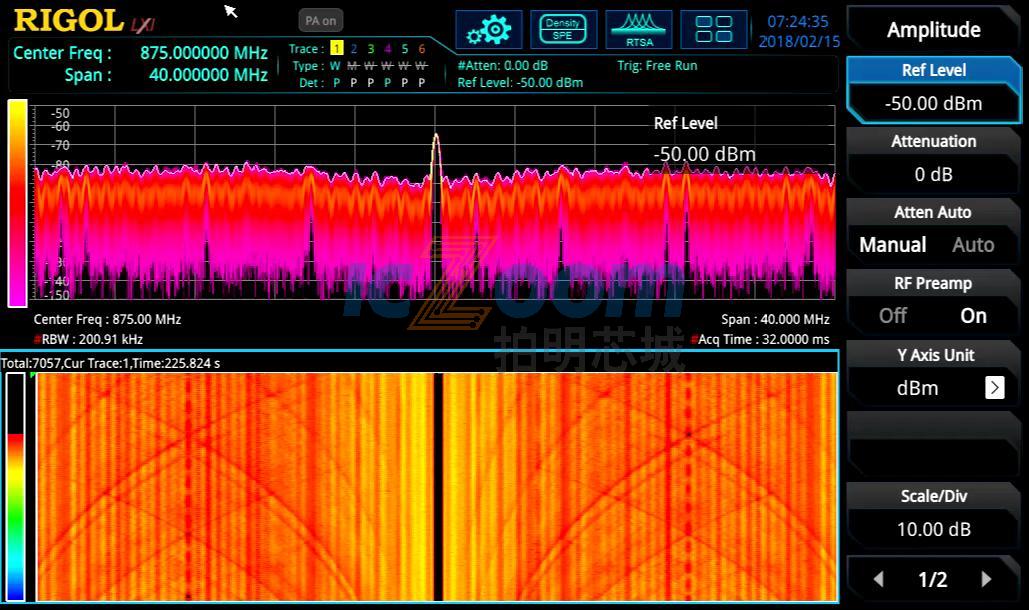Open the settings gears icon
Image resolution: width=1029 pixels, height=610 pixels.
(488, 30)
